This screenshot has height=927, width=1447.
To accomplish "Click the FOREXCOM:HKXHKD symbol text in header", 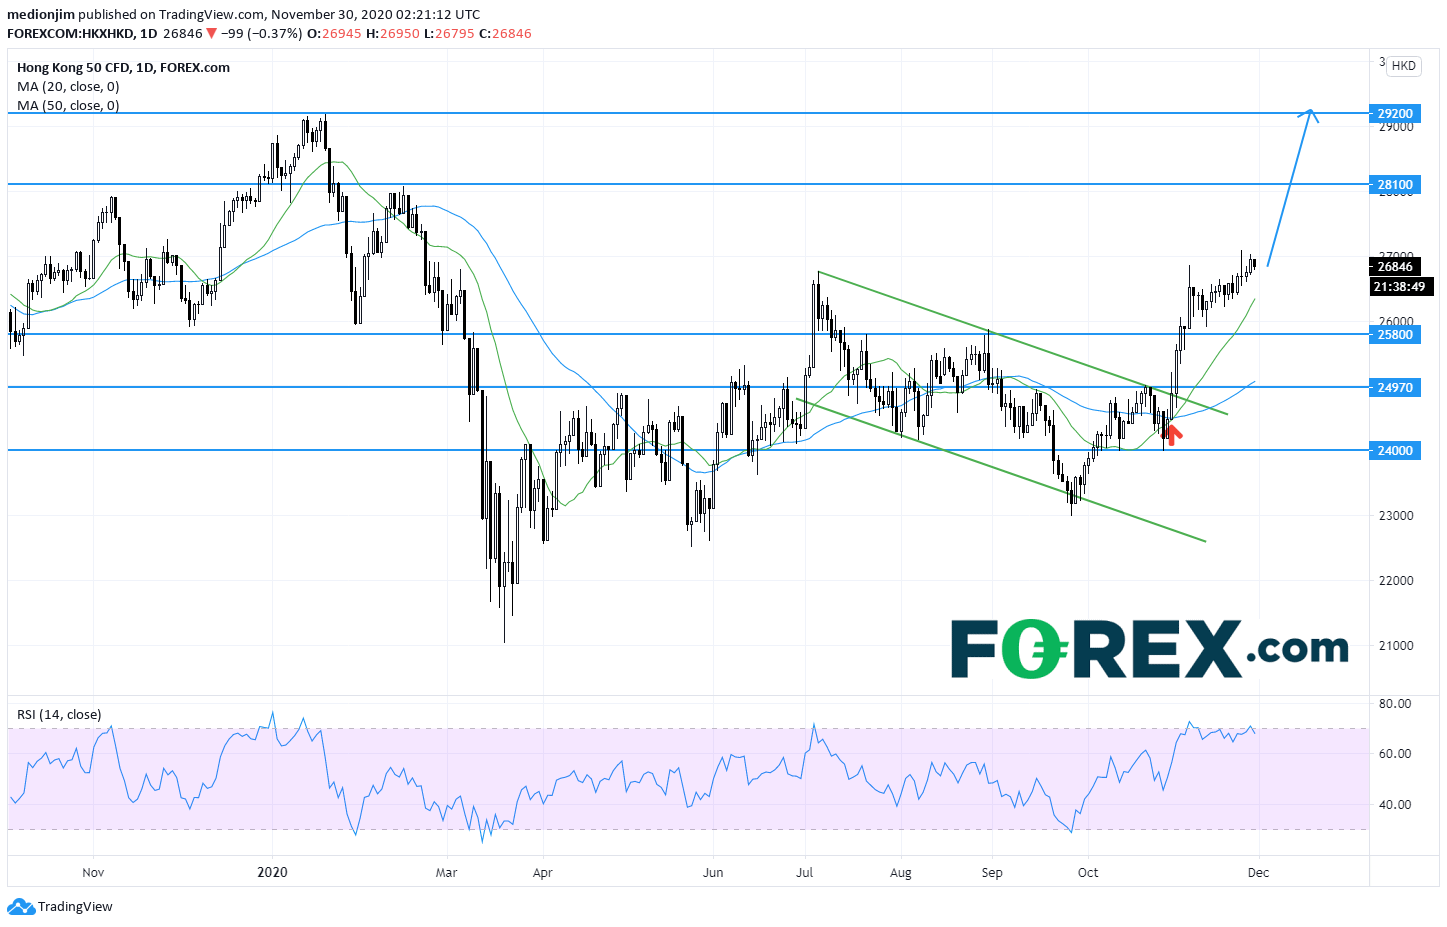I will (70, 33).
